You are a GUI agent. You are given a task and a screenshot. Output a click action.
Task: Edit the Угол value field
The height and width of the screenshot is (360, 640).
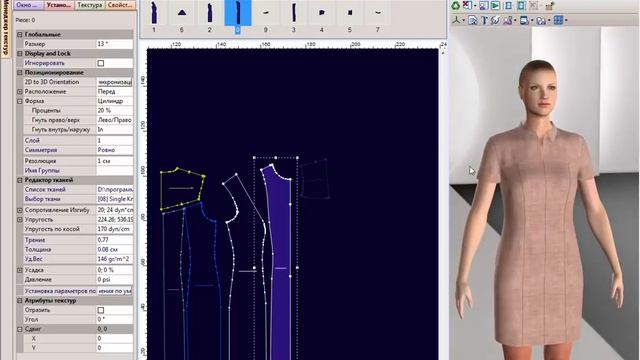click(x=115, y=320)
